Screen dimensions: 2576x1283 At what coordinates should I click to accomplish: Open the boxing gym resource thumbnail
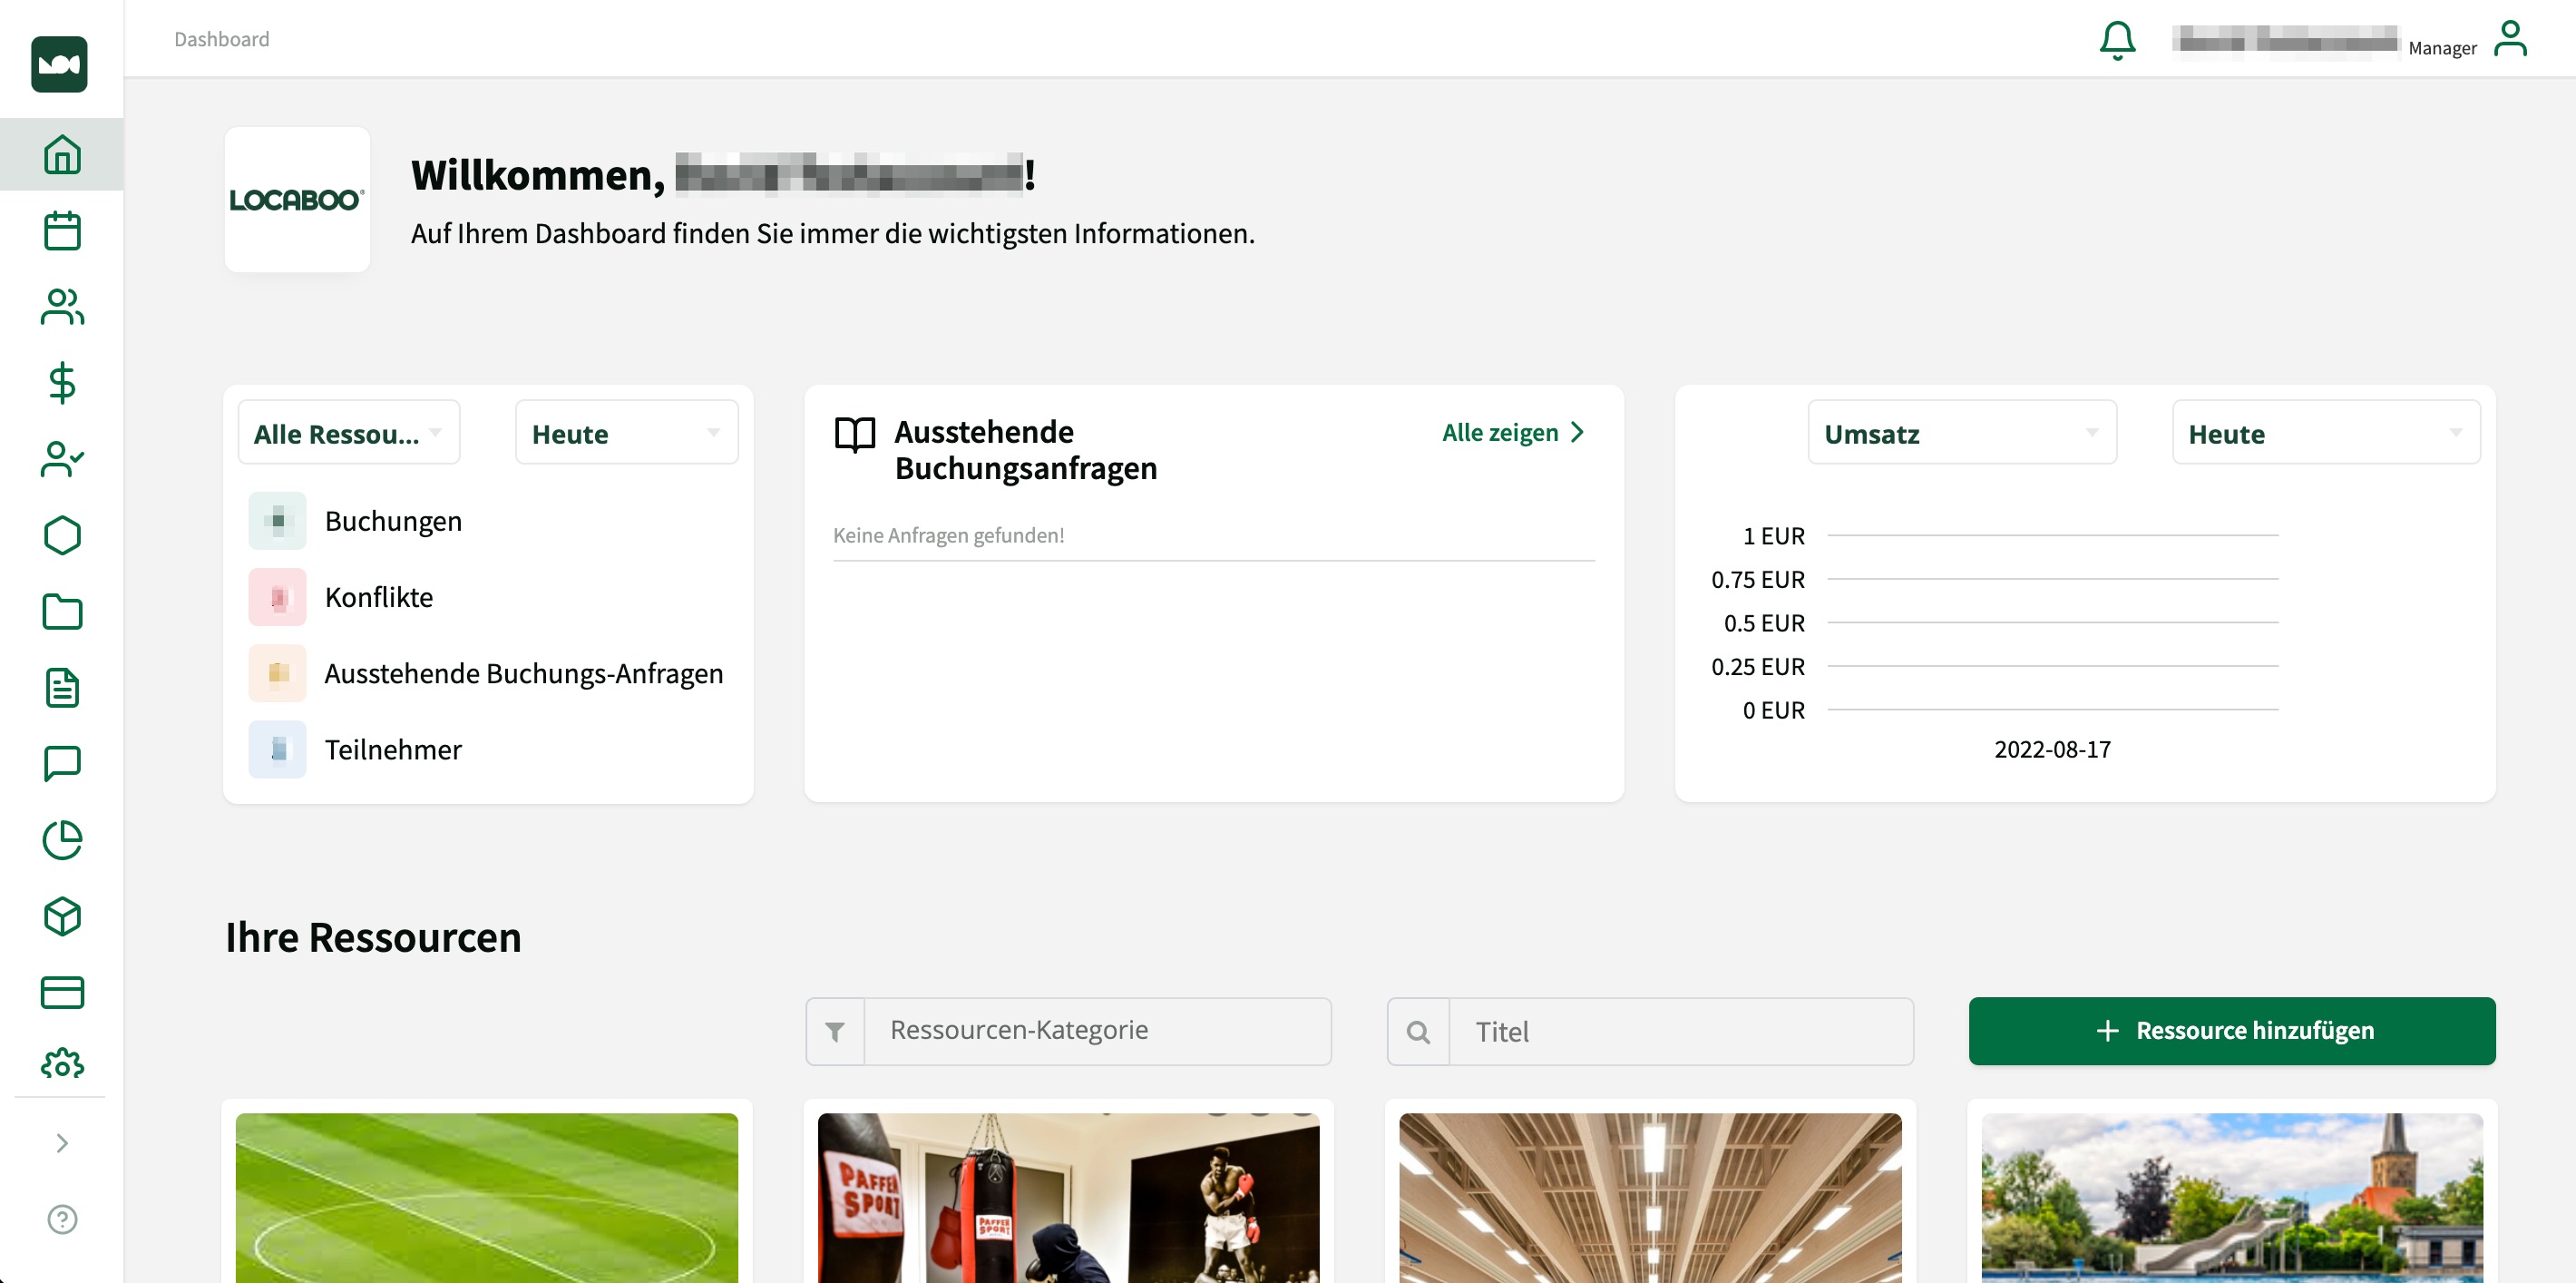point(1068,1197)
